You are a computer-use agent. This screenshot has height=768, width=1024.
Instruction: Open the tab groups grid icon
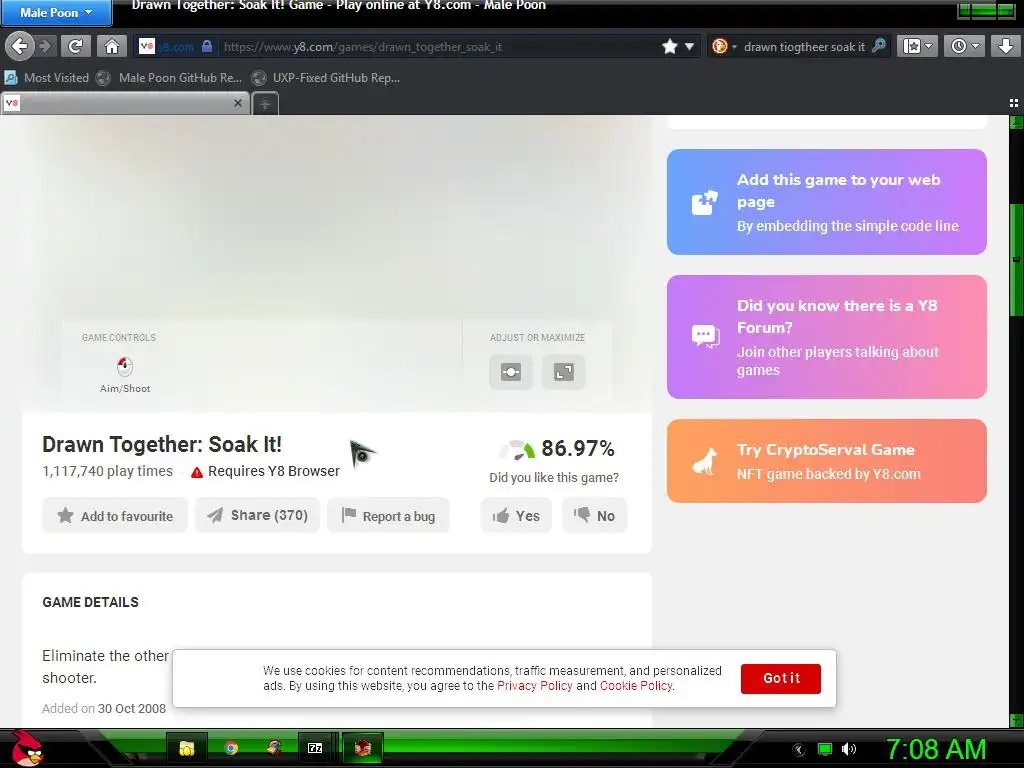1014,103
